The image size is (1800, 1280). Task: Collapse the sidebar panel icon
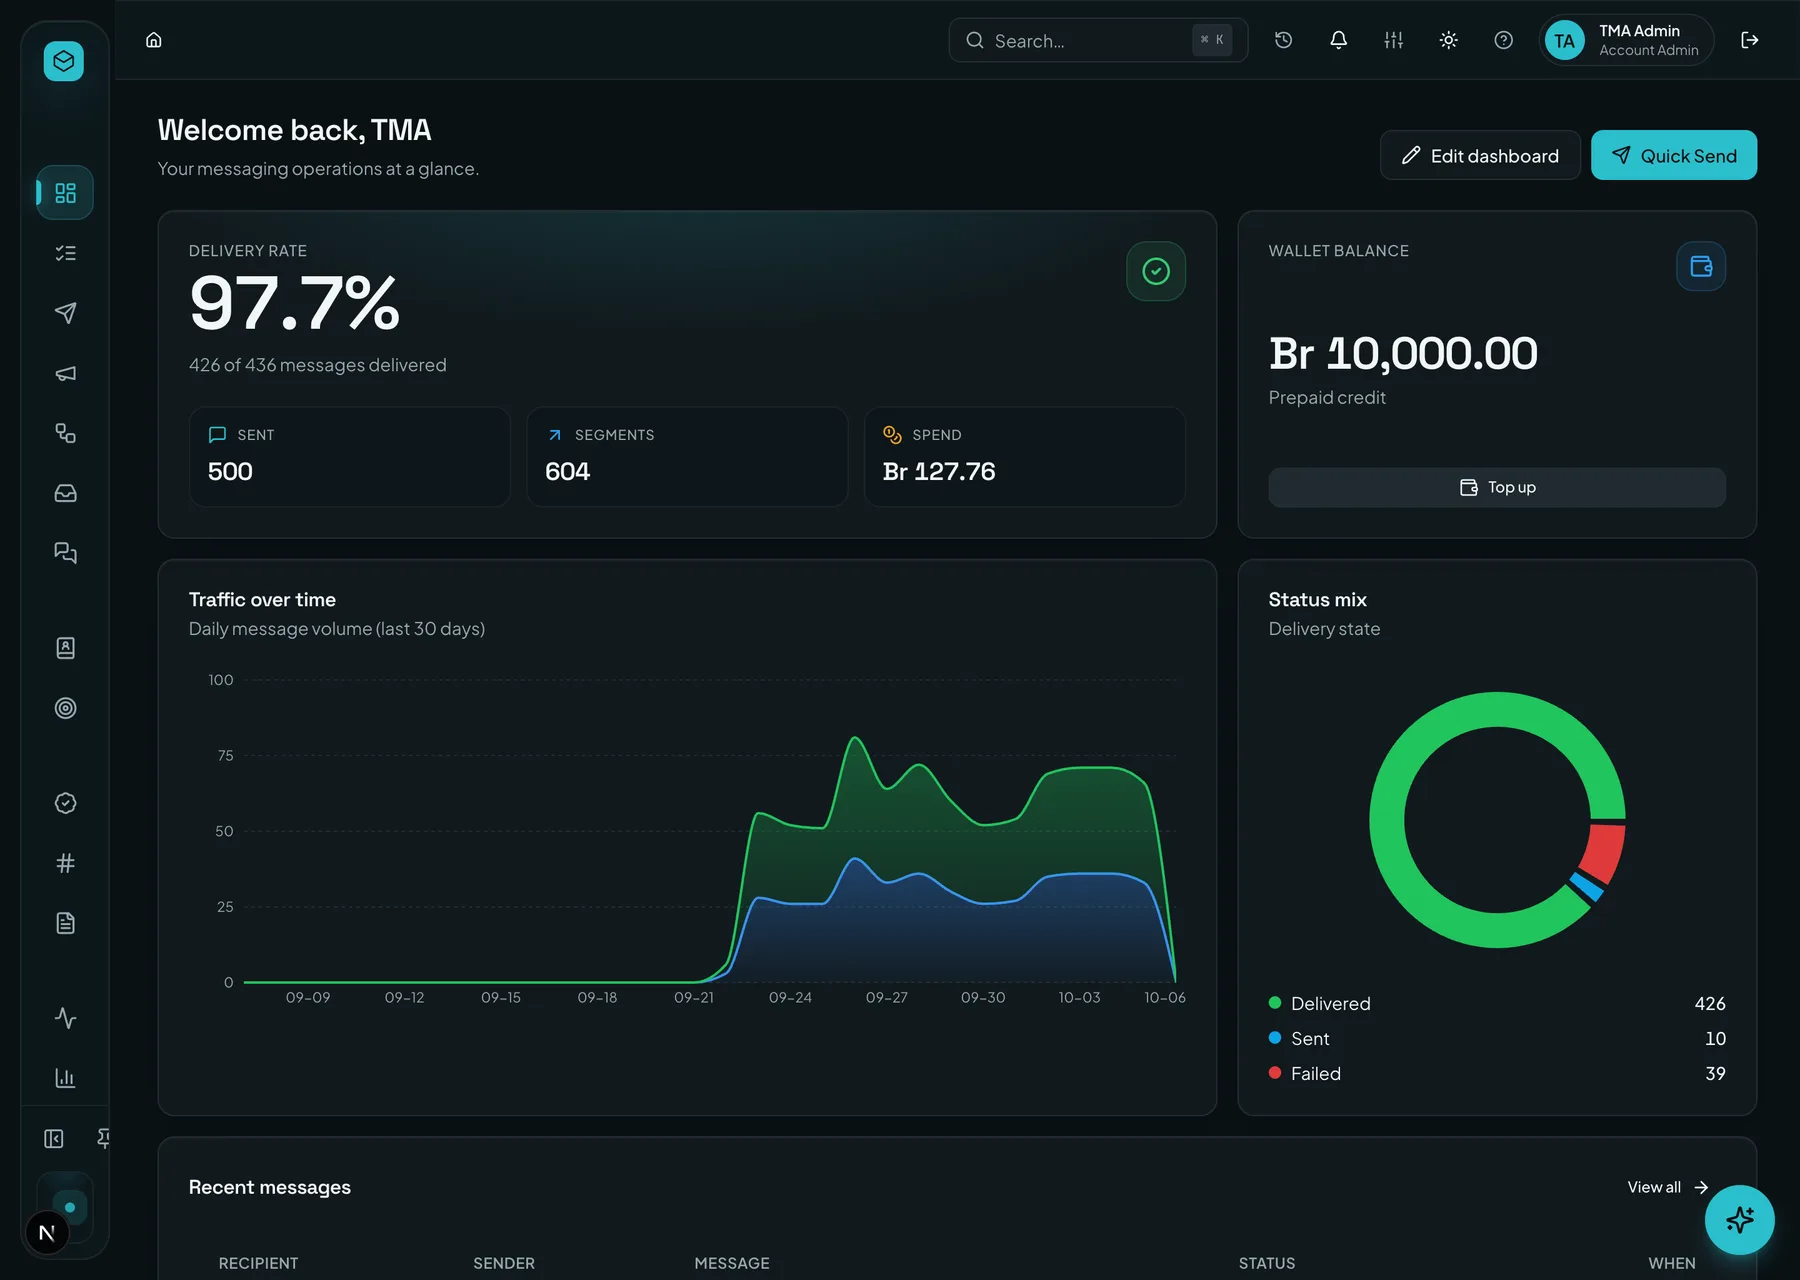tap(54, 1139)
